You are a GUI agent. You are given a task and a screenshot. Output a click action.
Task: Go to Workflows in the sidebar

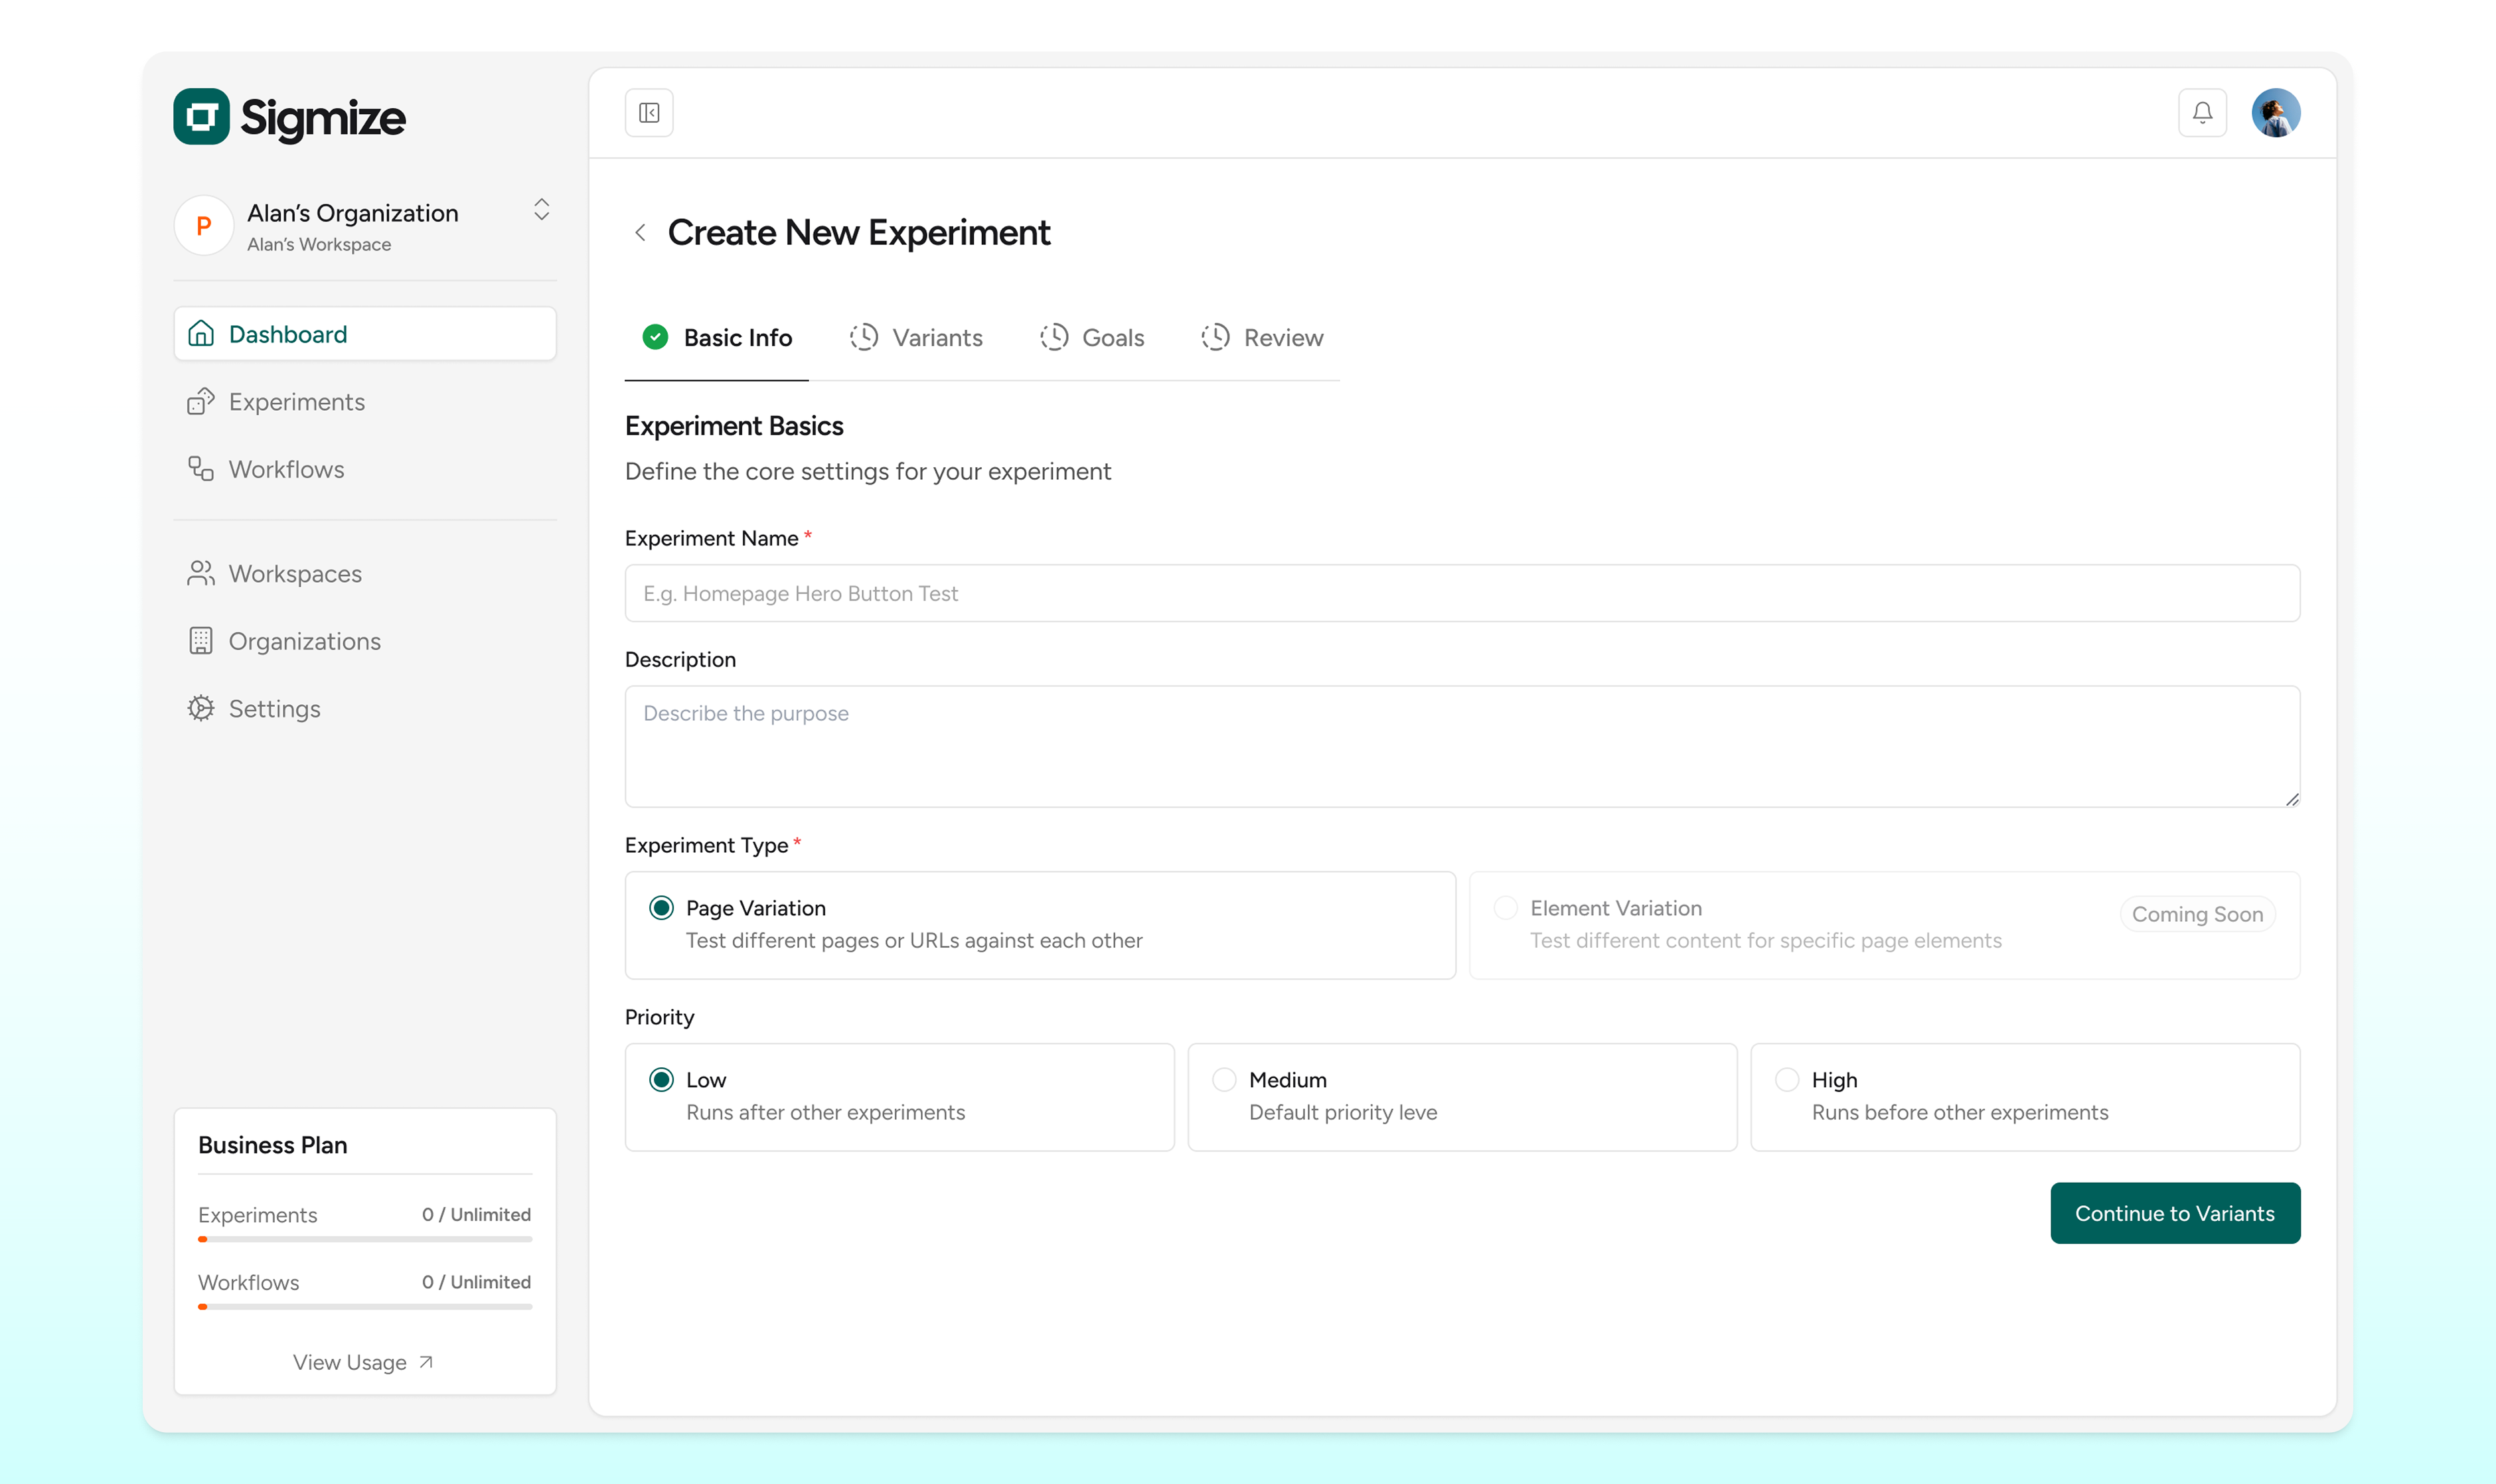coord(286,469)
